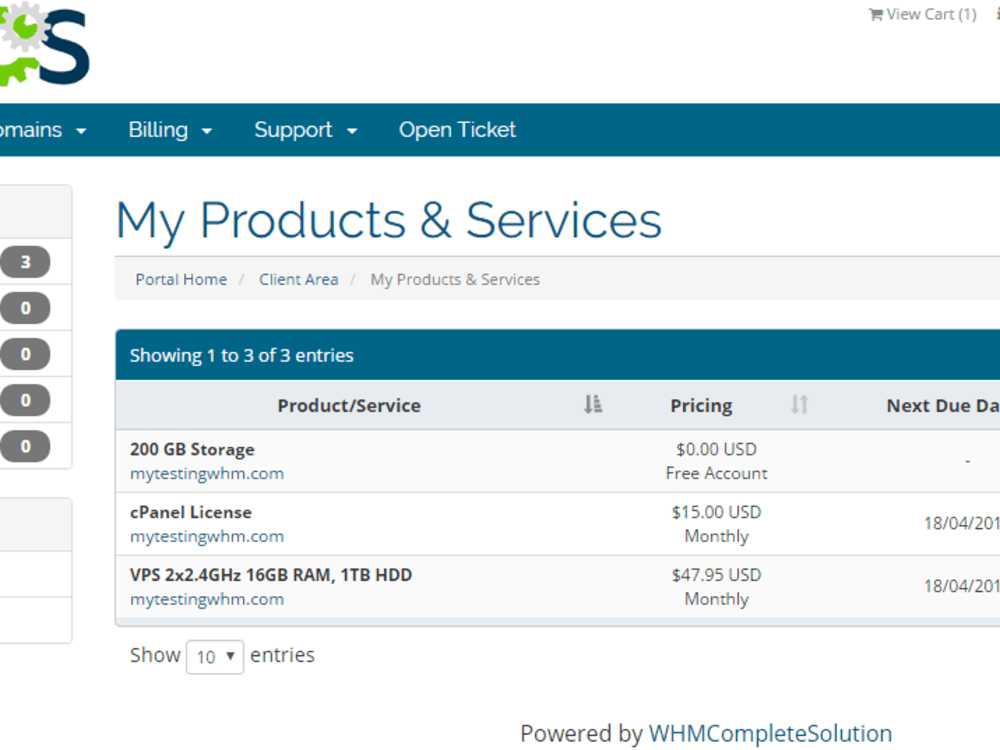Open the Domains menu in the navbar
This screenshot has width=1000, height=750.
click(40, 130)
